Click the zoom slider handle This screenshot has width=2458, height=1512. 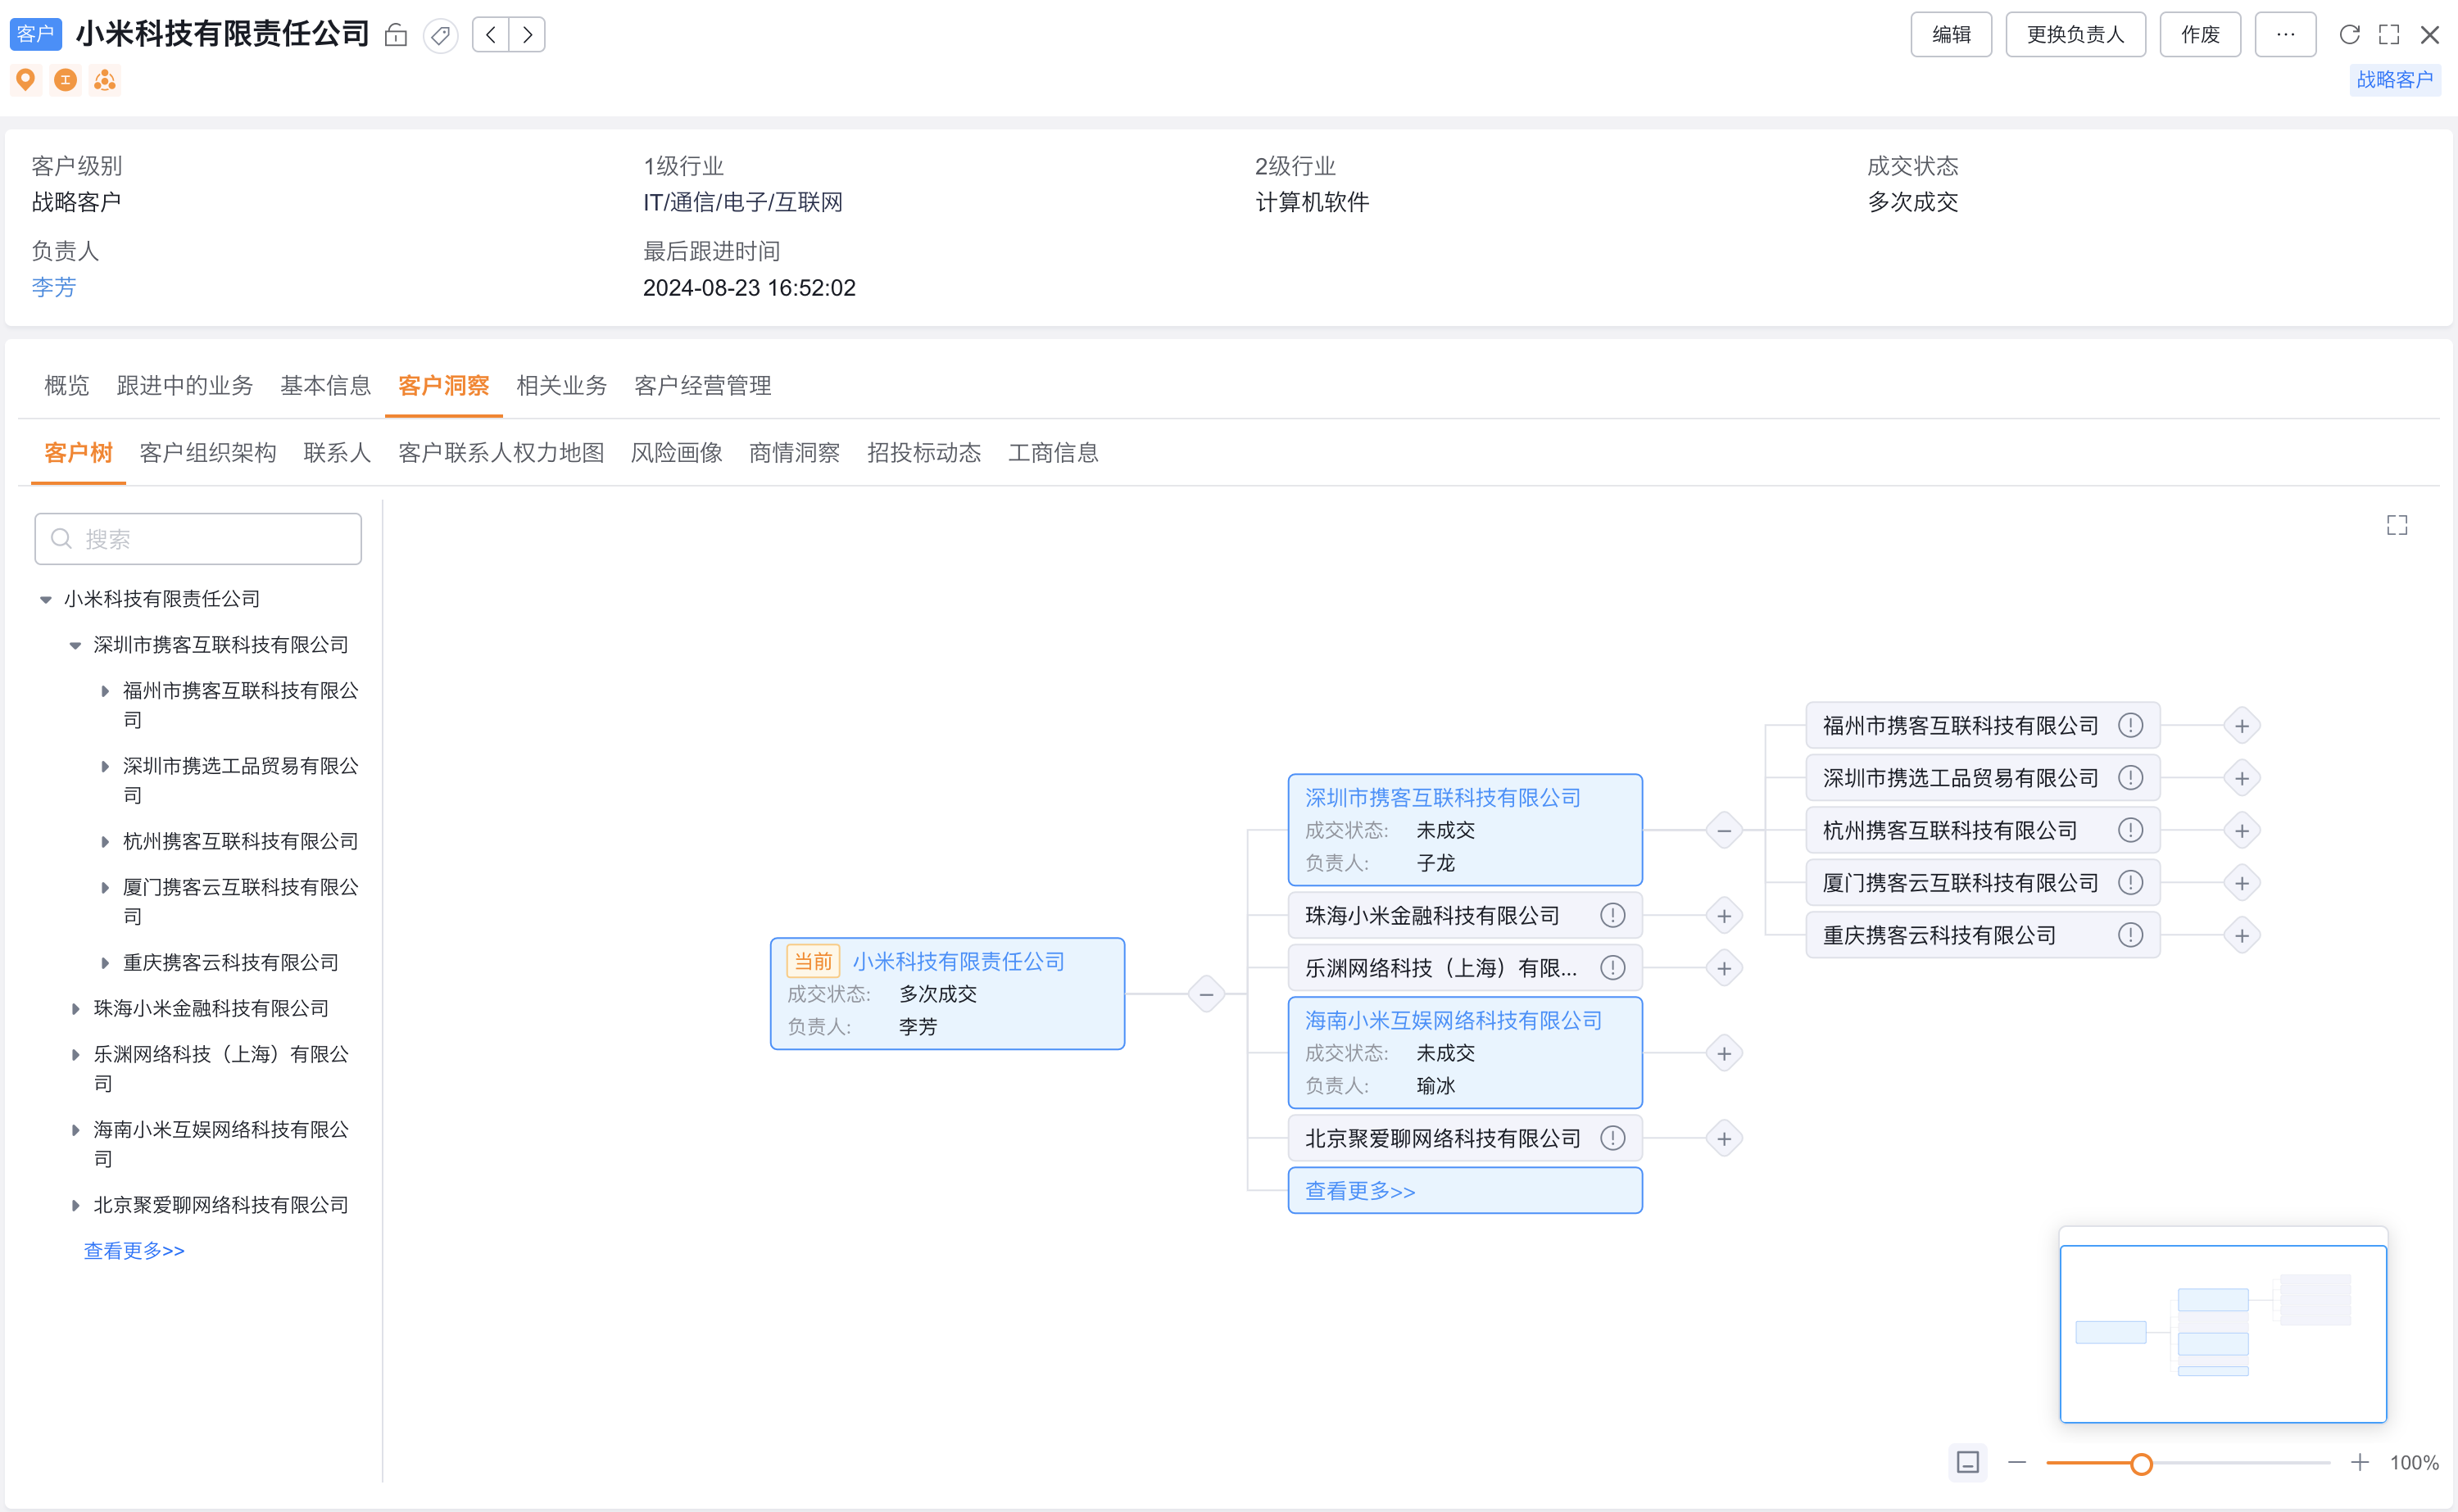(x=2140, y=1464)
